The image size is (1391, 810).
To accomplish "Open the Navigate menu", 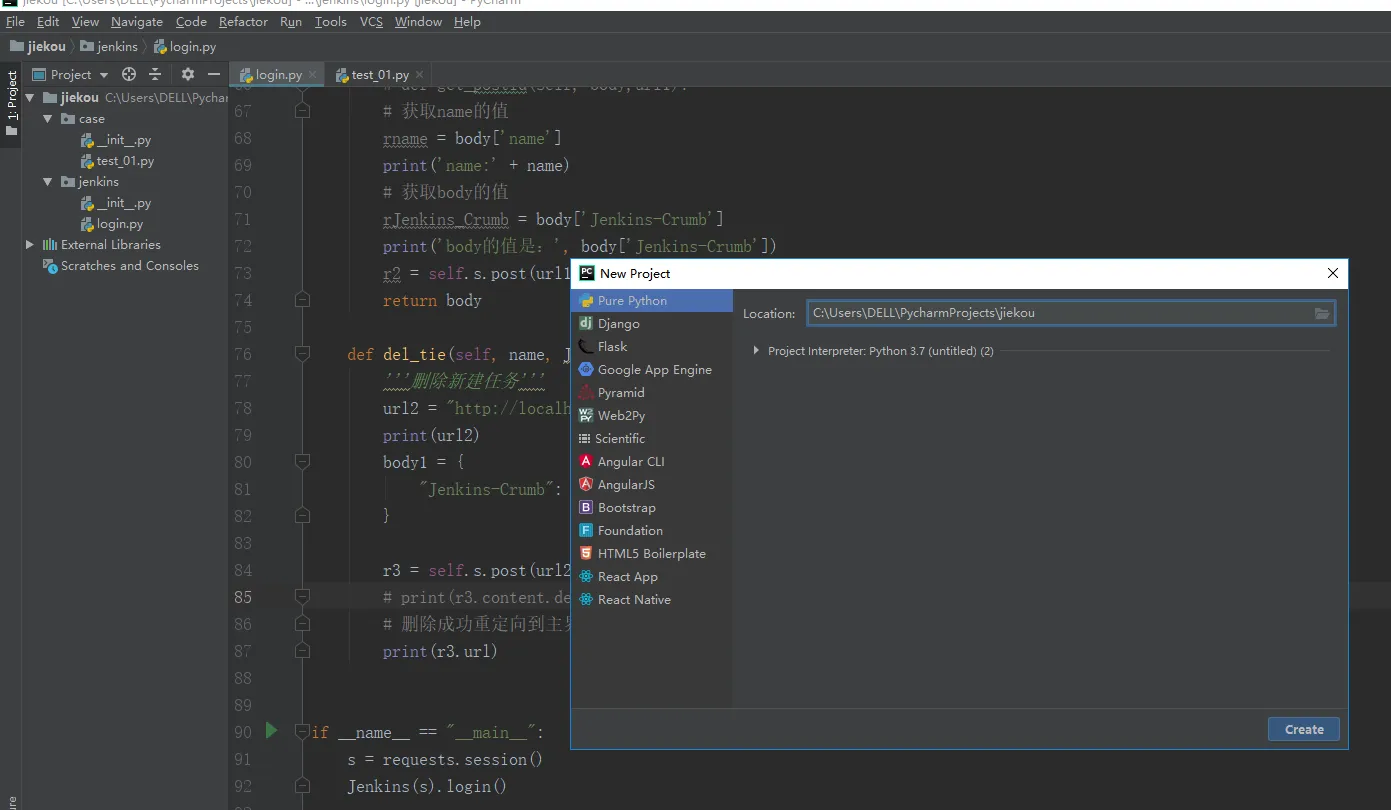I will (137, 21).
